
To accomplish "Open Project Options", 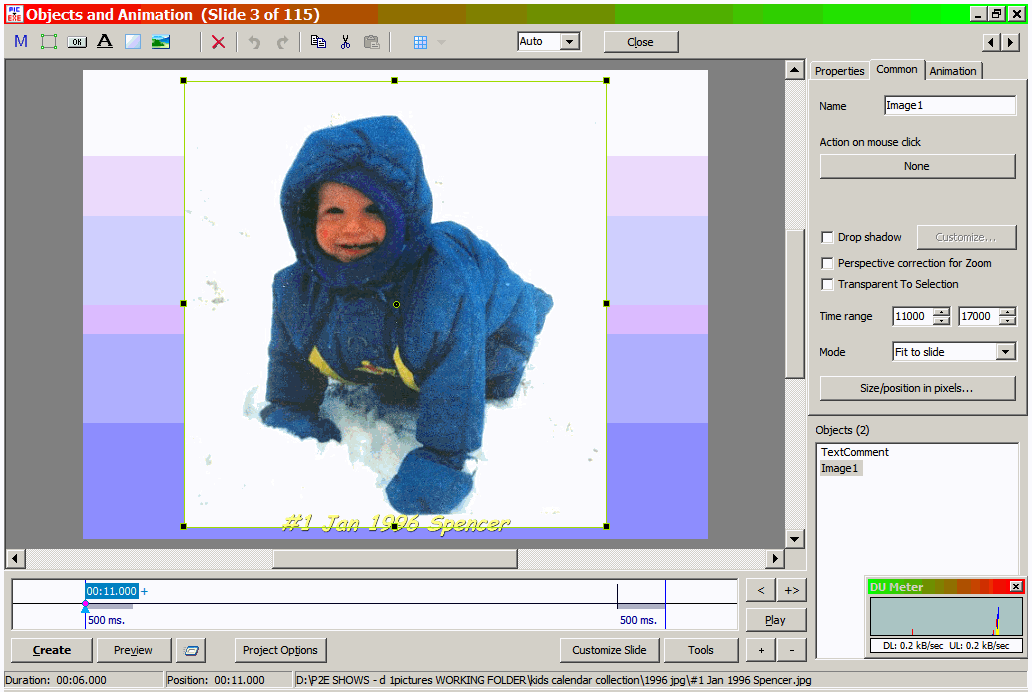I will [280, 650].
